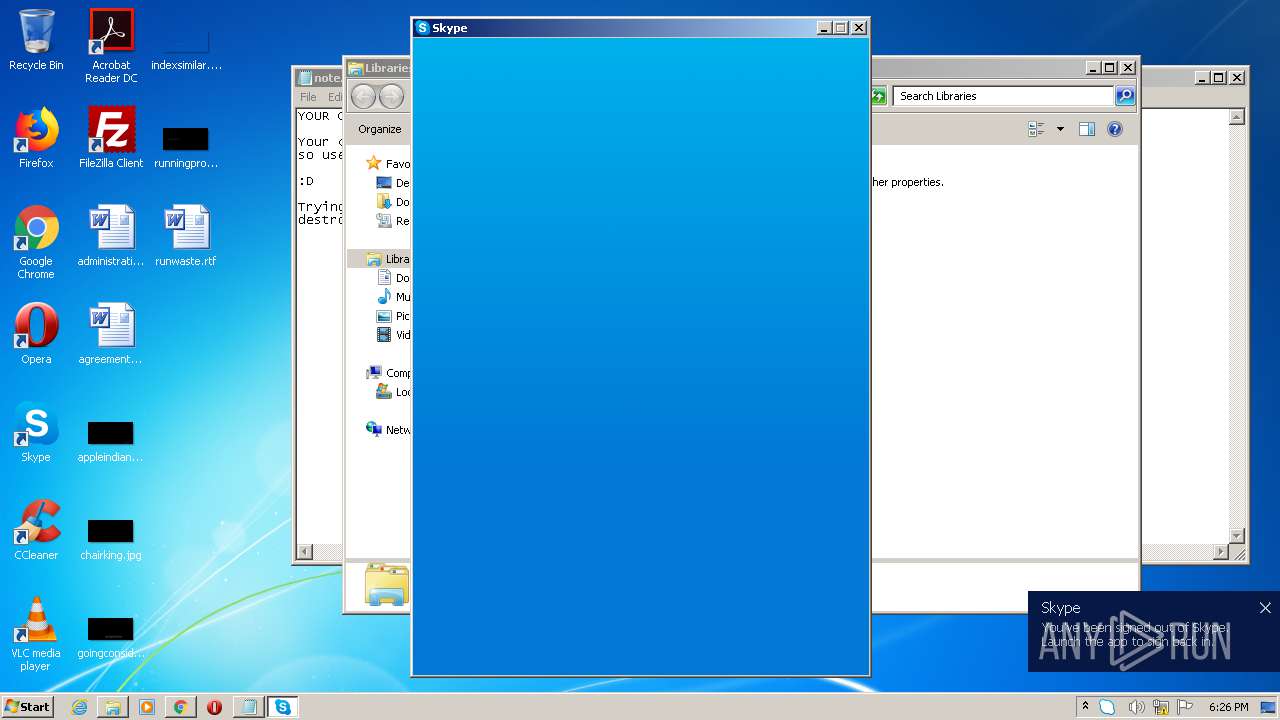Click Notepad horizontal scrollbar right arrow
The width and height of the screenshot is (1280, 720).
click(1221, 552)
